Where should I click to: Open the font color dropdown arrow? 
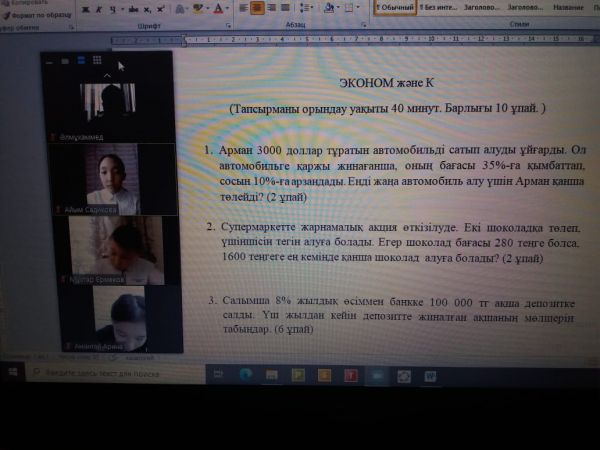pos(227,9)
